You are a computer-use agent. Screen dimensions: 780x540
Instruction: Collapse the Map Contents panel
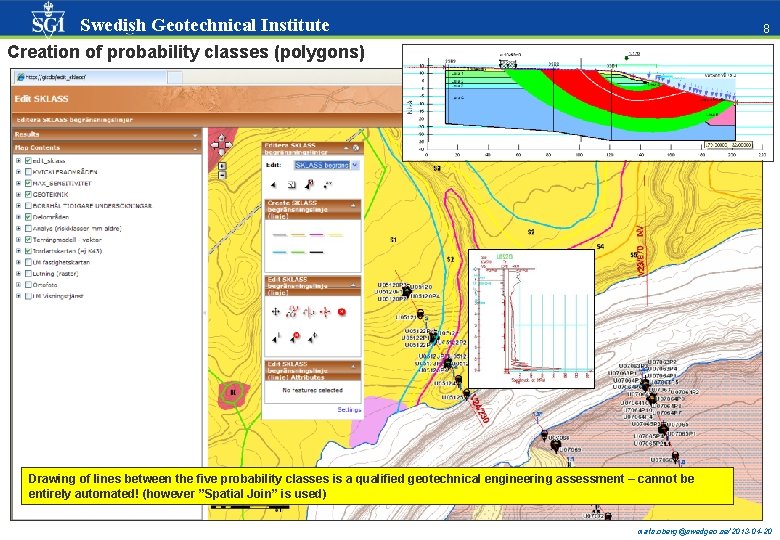pos(195,148)
